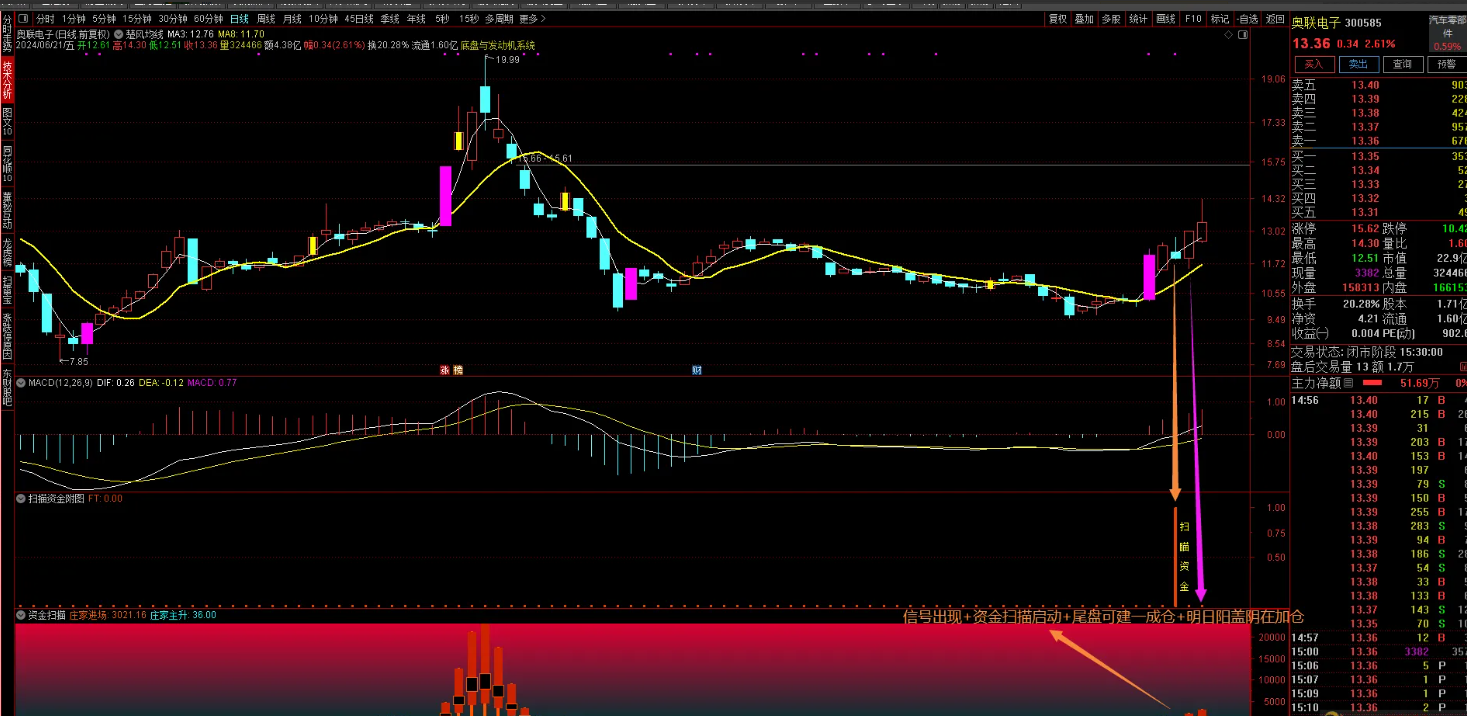The image size is (1467, 716).
Task: Click the 涨 marker icon below the chart
Action: 444,370
